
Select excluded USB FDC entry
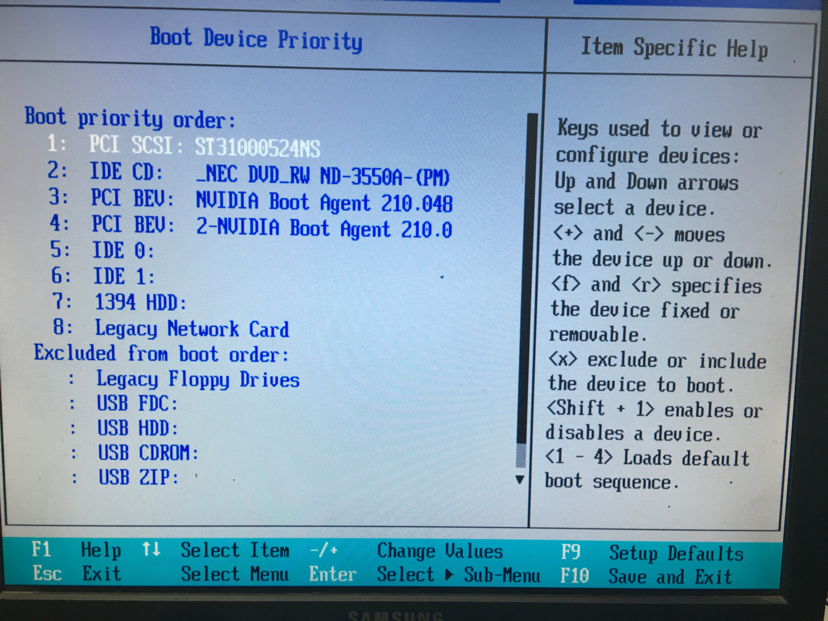click(x=124, y=403)
